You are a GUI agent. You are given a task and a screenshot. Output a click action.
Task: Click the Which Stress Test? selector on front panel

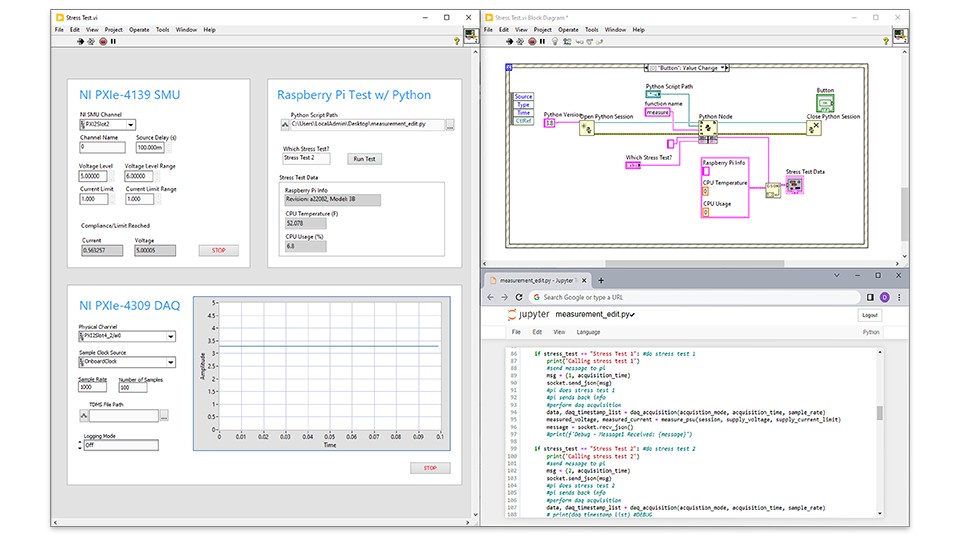[306, 159]
